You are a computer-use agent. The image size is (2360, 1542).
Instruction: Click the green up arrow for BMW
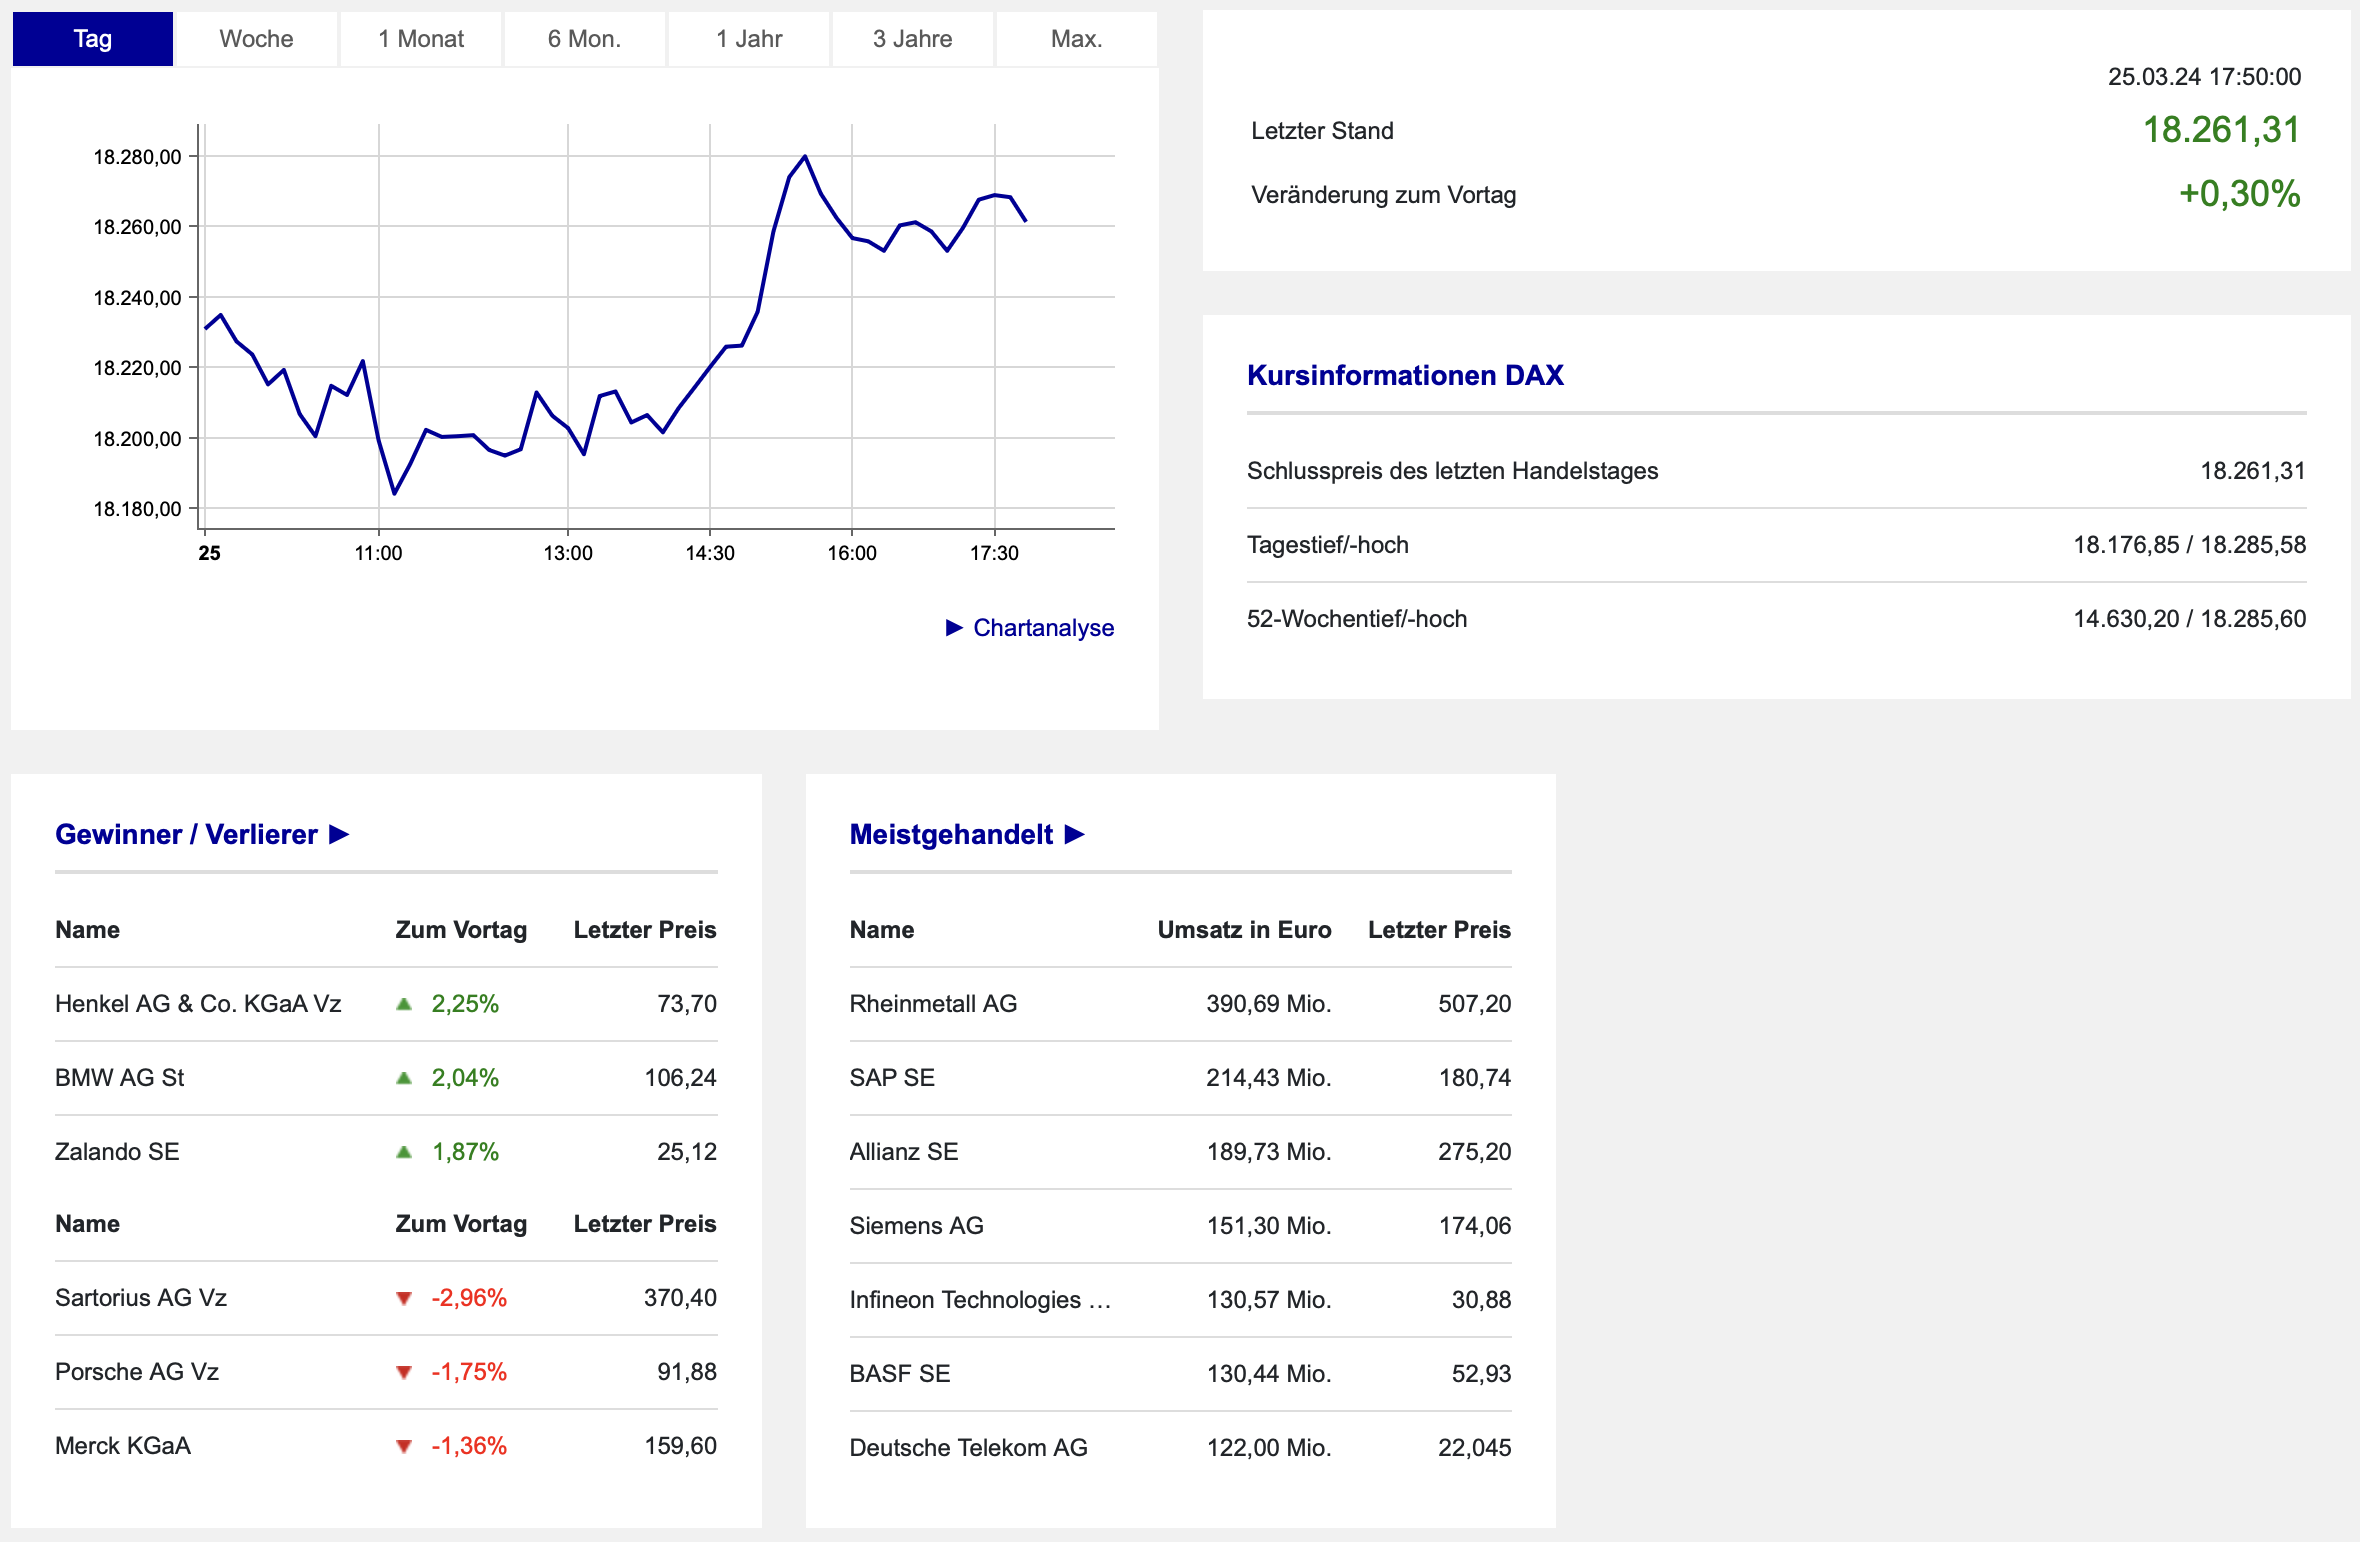click(x=404, y=1078)
